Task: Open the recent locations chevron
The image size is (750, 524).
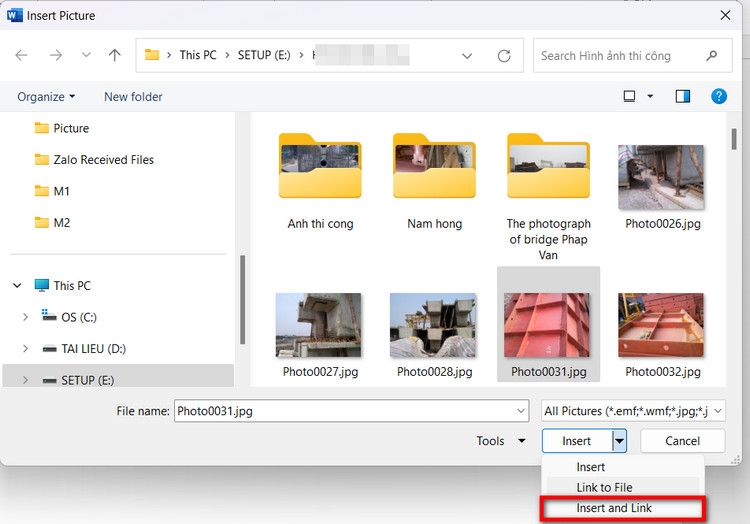Action: point(86,55)
